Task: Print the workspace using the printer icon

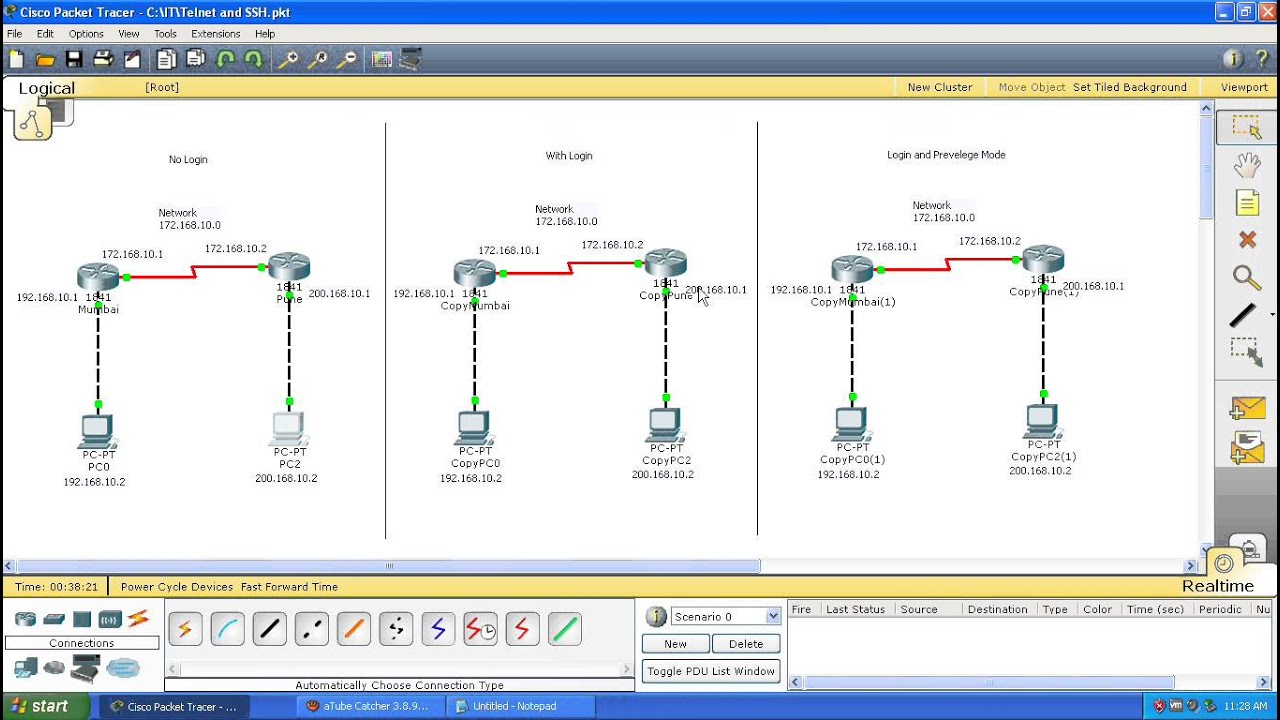Action: click(x=103, y=60)
